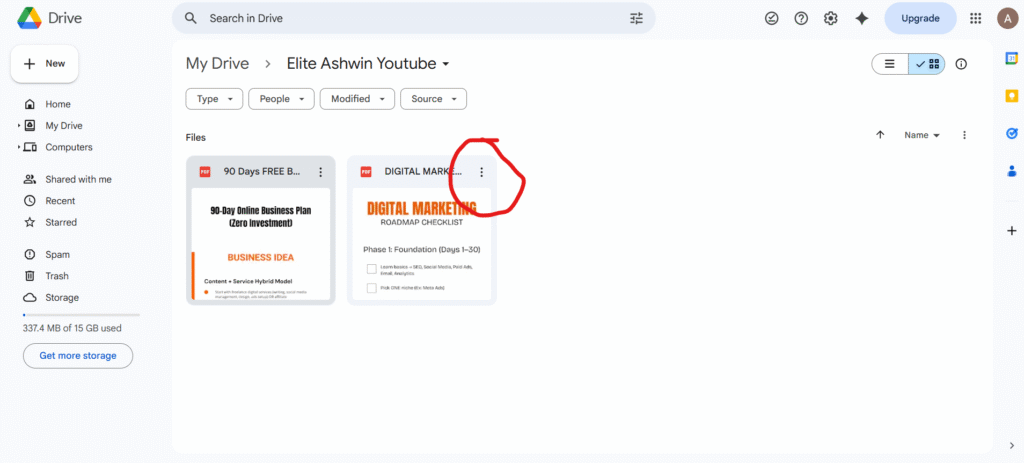Click the Gemini sparkle icon
Screen dimensions: 1024x463
(x=862, y=18)
